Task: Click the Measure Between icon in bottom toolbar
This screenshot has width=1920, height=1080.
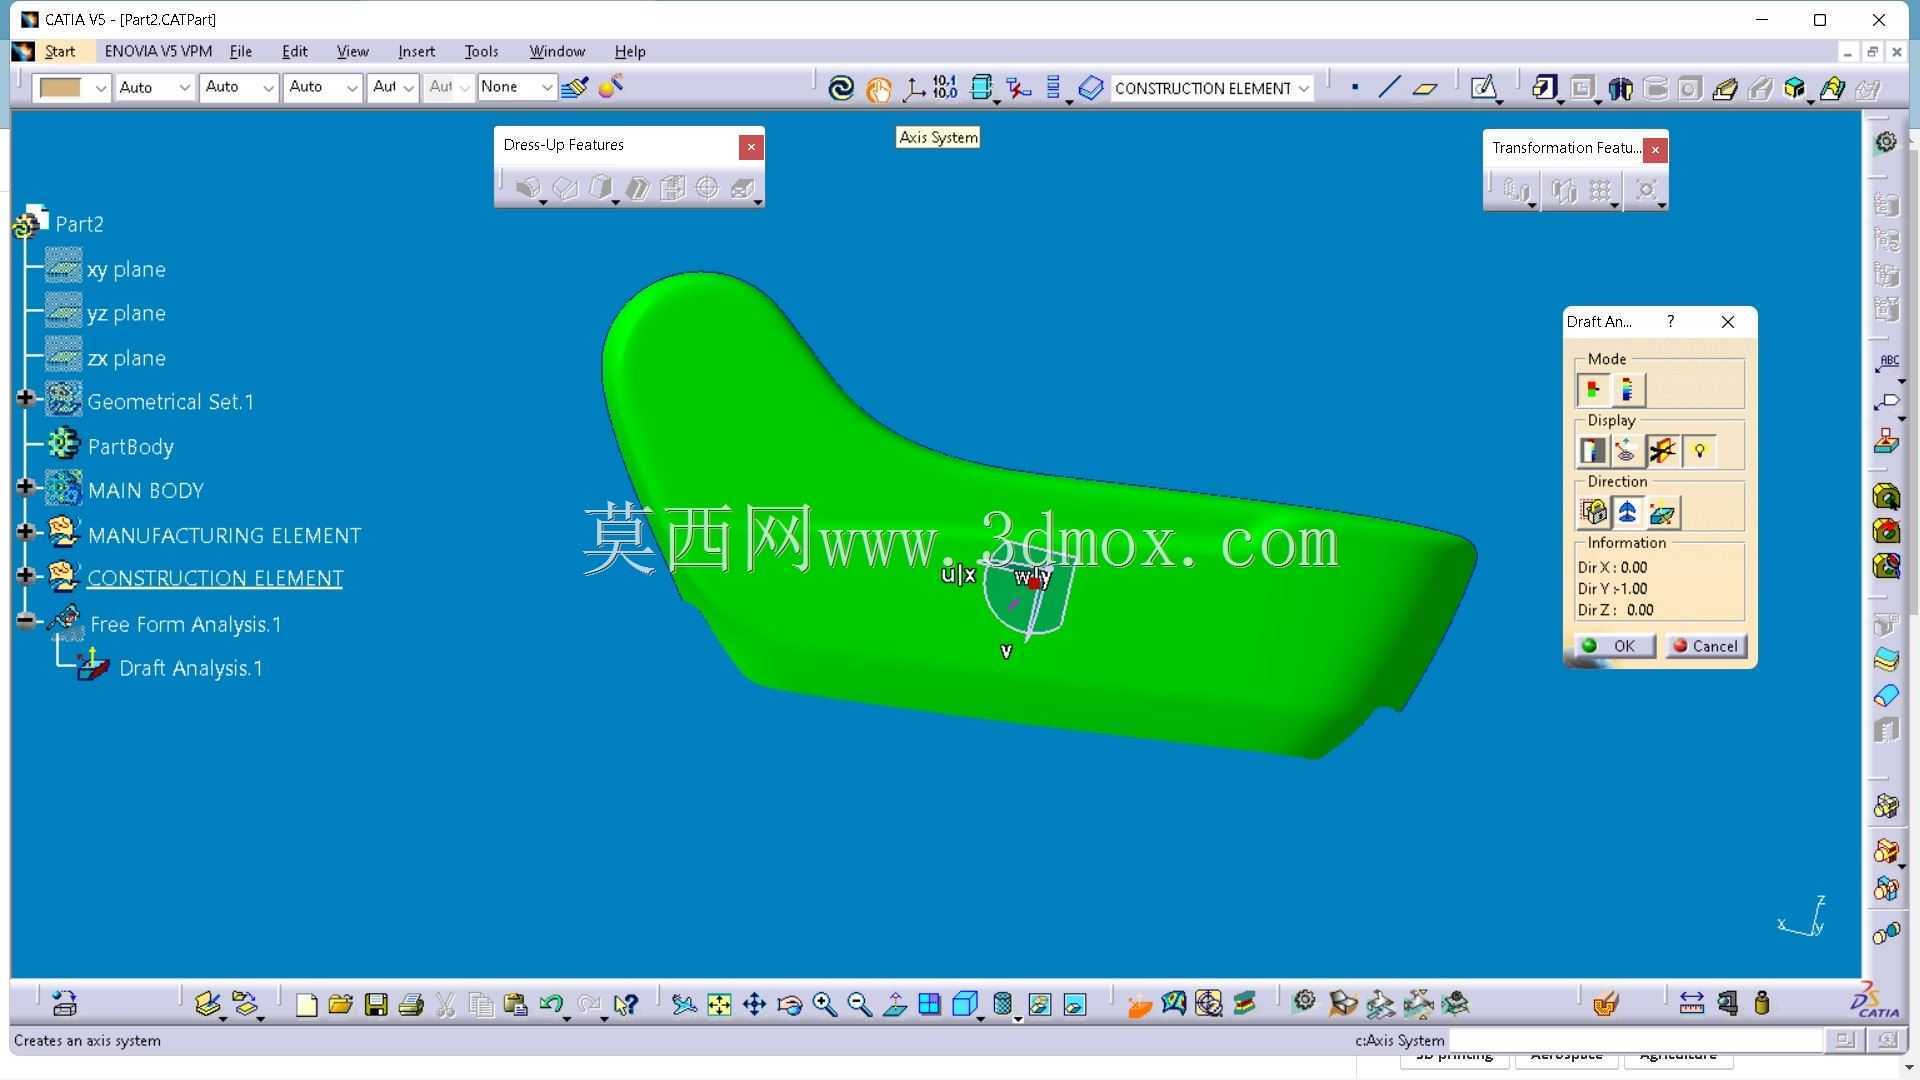Action: 1691,1003
